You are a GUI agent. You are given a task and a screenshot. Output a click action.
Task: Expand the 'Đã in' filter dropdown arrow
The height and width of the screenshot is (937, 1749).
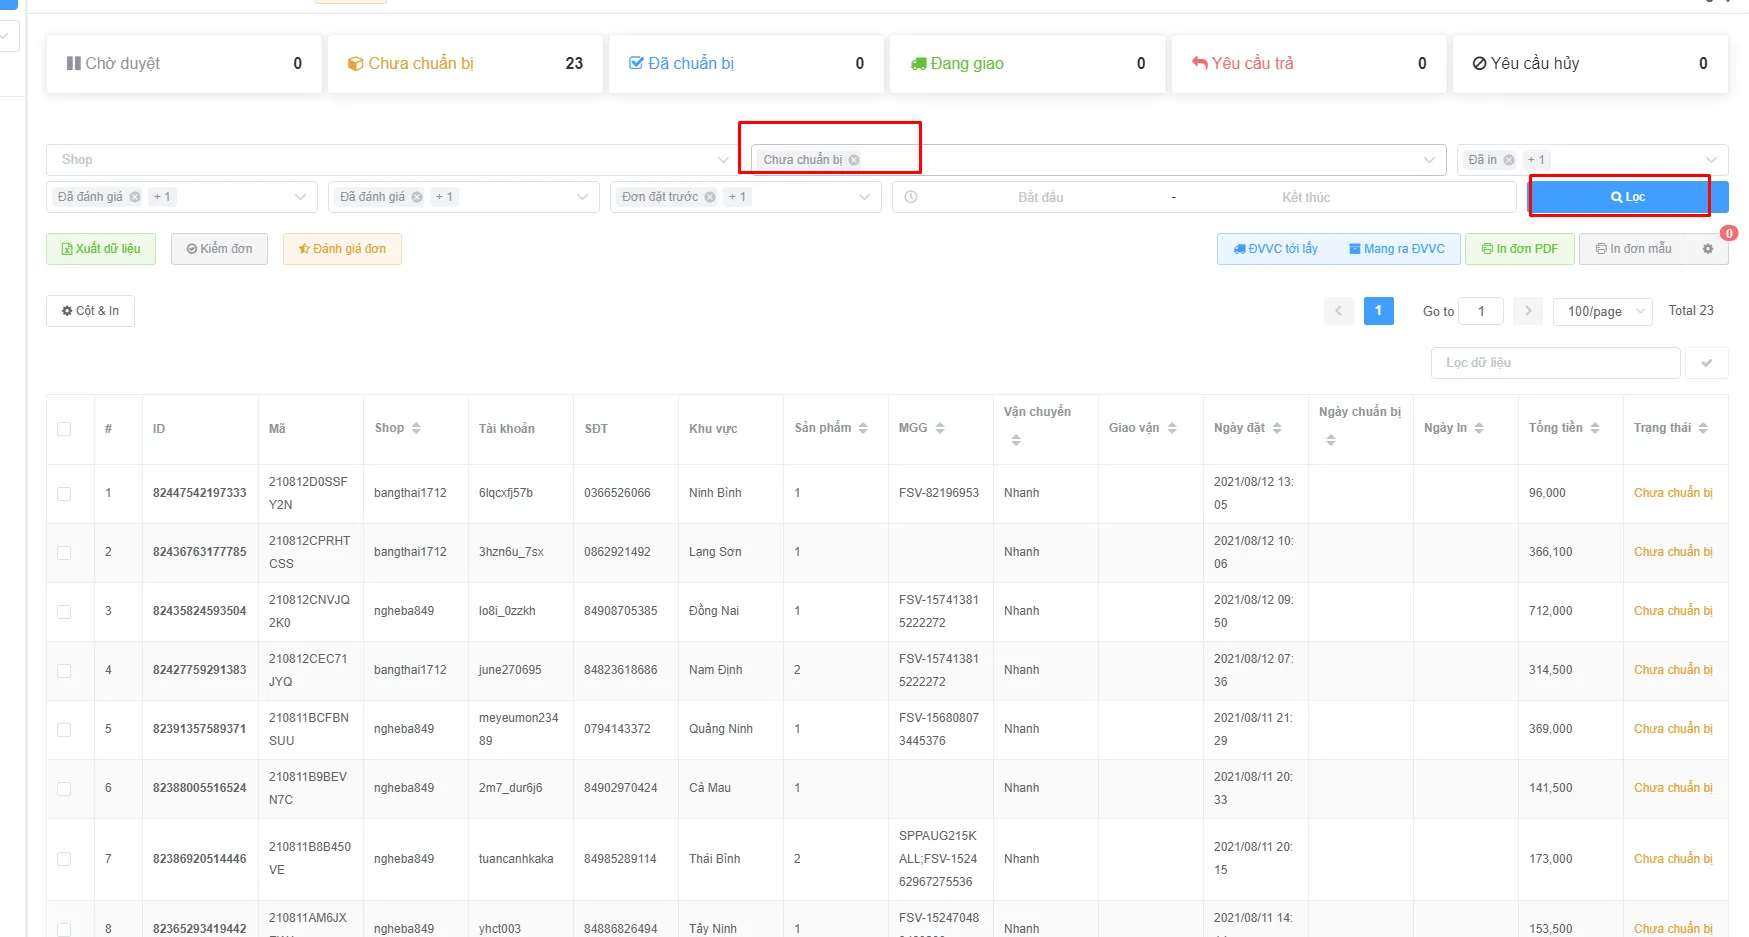coord(1711,160)
